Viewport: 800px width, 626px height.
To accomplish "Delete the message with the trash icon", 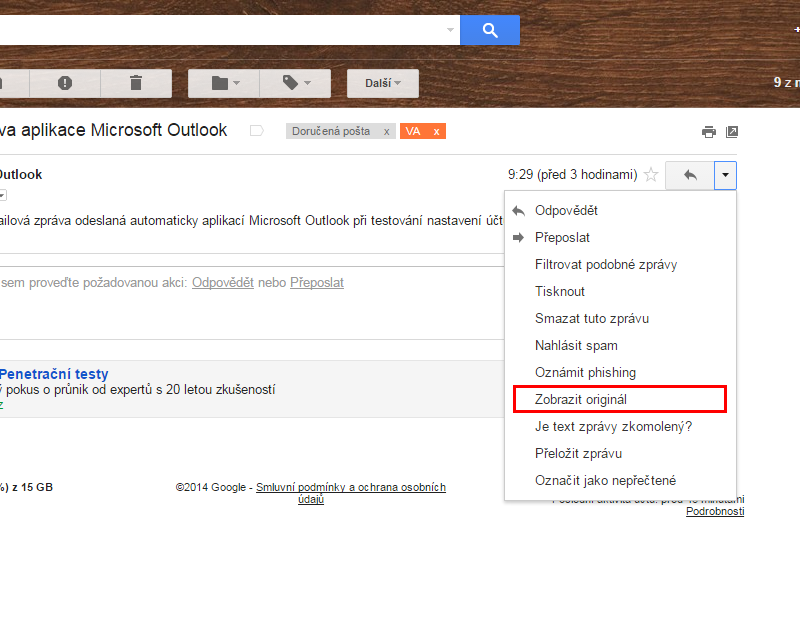I will (136, 83).
